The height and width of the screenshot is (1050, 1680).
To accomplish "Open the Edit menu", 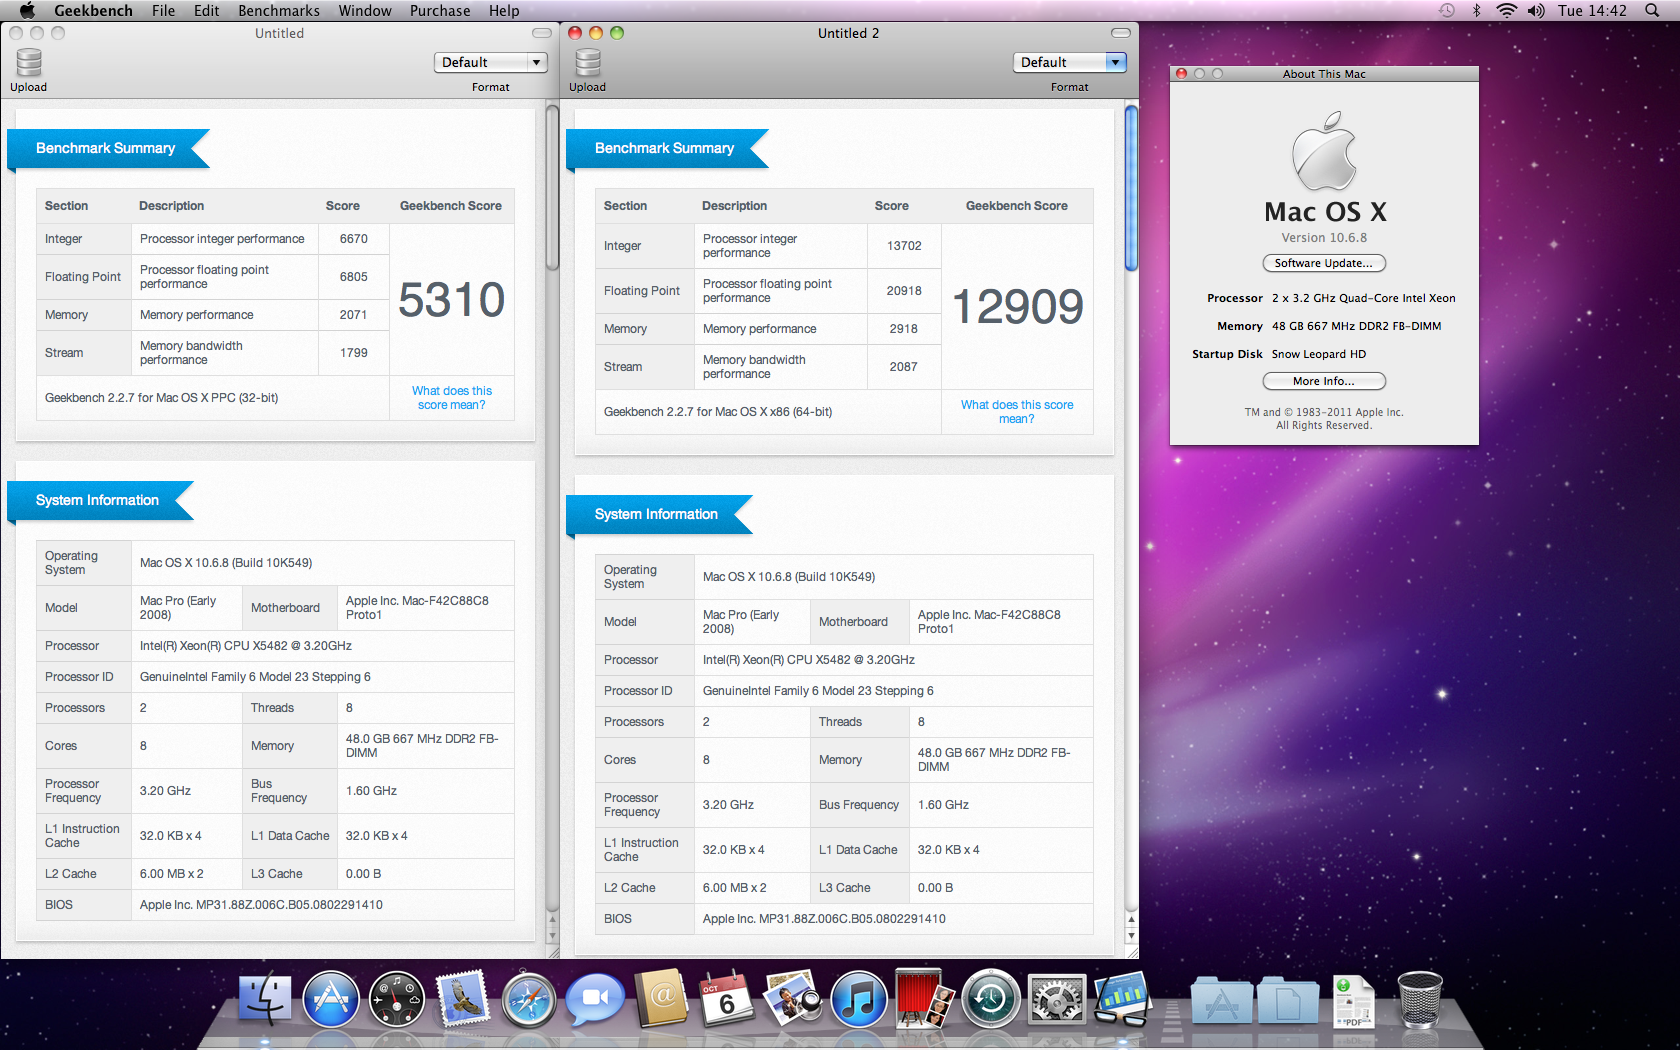I will (x=206, y=10).
